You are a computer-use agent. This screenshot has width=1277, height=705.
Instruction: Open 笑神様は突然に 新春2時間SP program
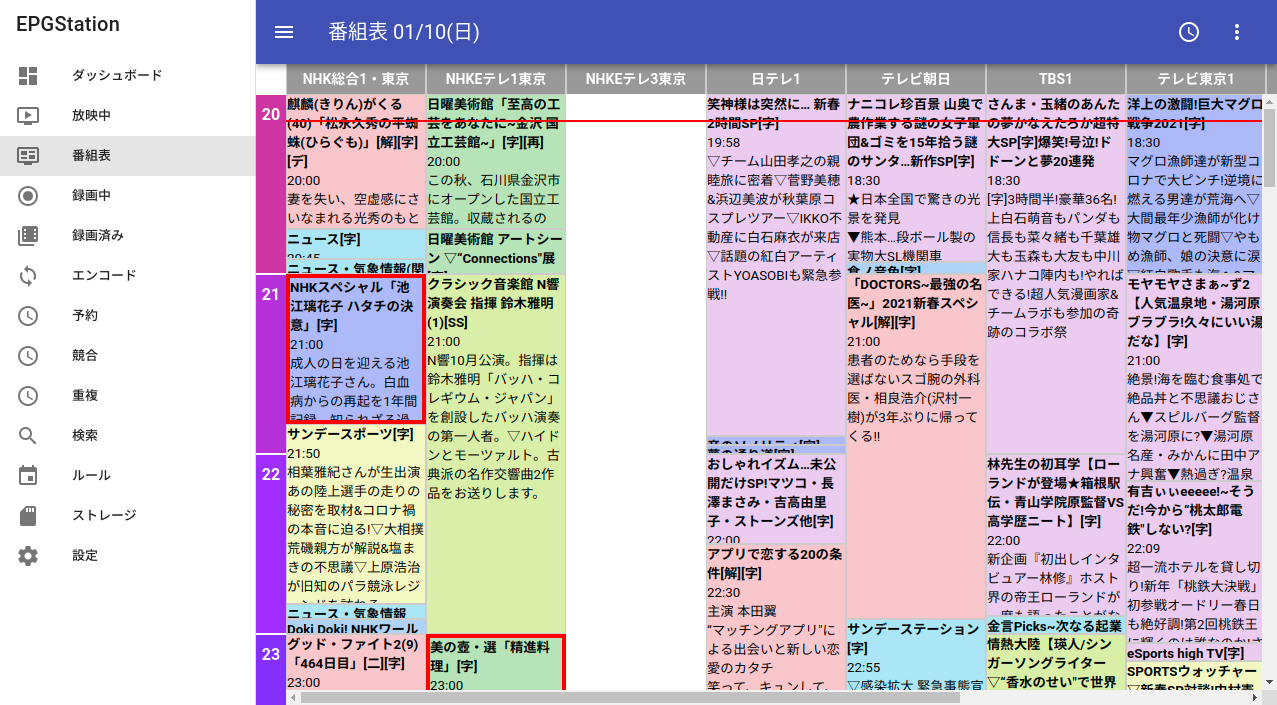click(x=776, y=265)
